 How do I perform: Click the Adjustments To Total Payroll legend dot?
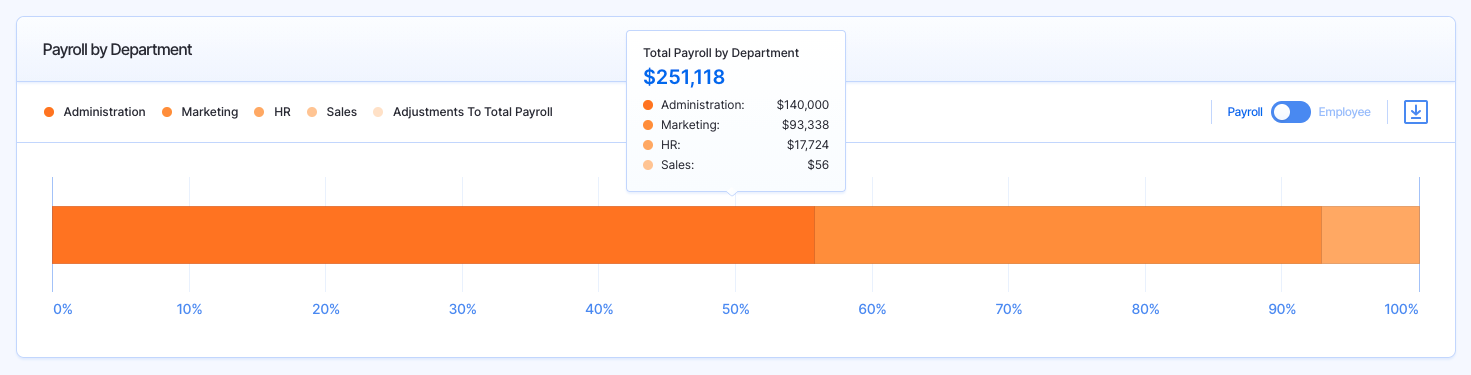click(x=378, y=112)
